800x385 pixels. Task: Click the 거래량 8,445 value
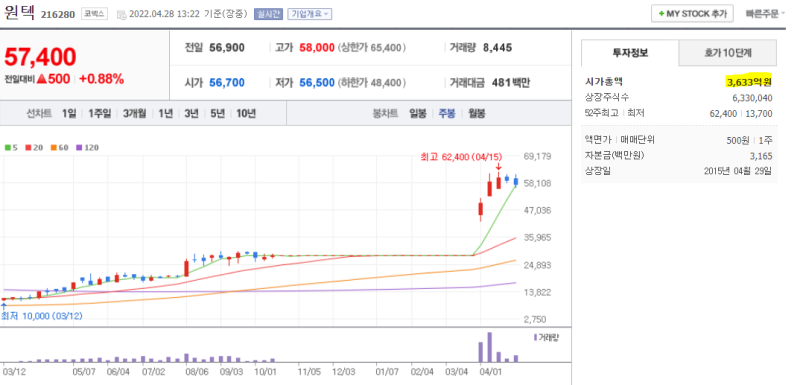[x=497, y=48]
